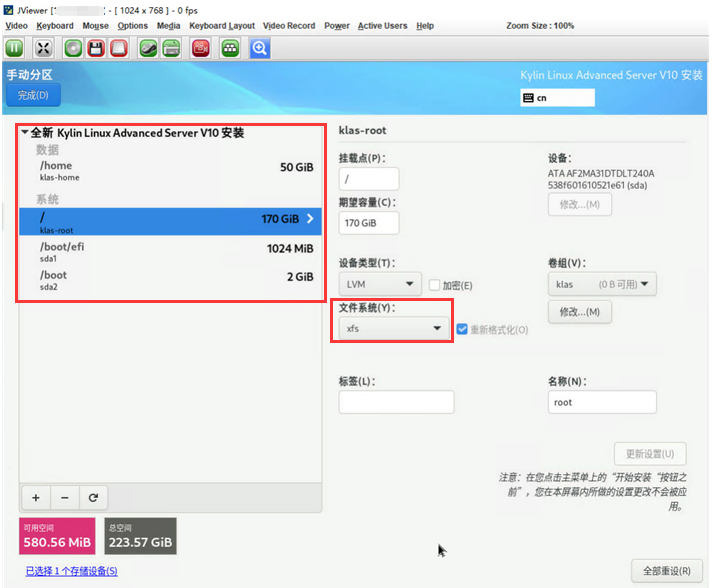Select the /boot/efi sda1 partition row

pyautogui.click(x=170, y=251)
